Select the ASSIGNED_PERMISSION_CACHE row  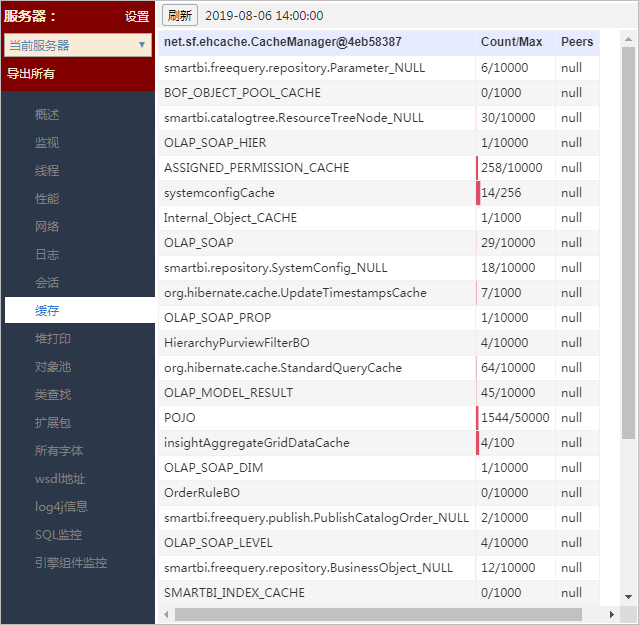point(379,167)
